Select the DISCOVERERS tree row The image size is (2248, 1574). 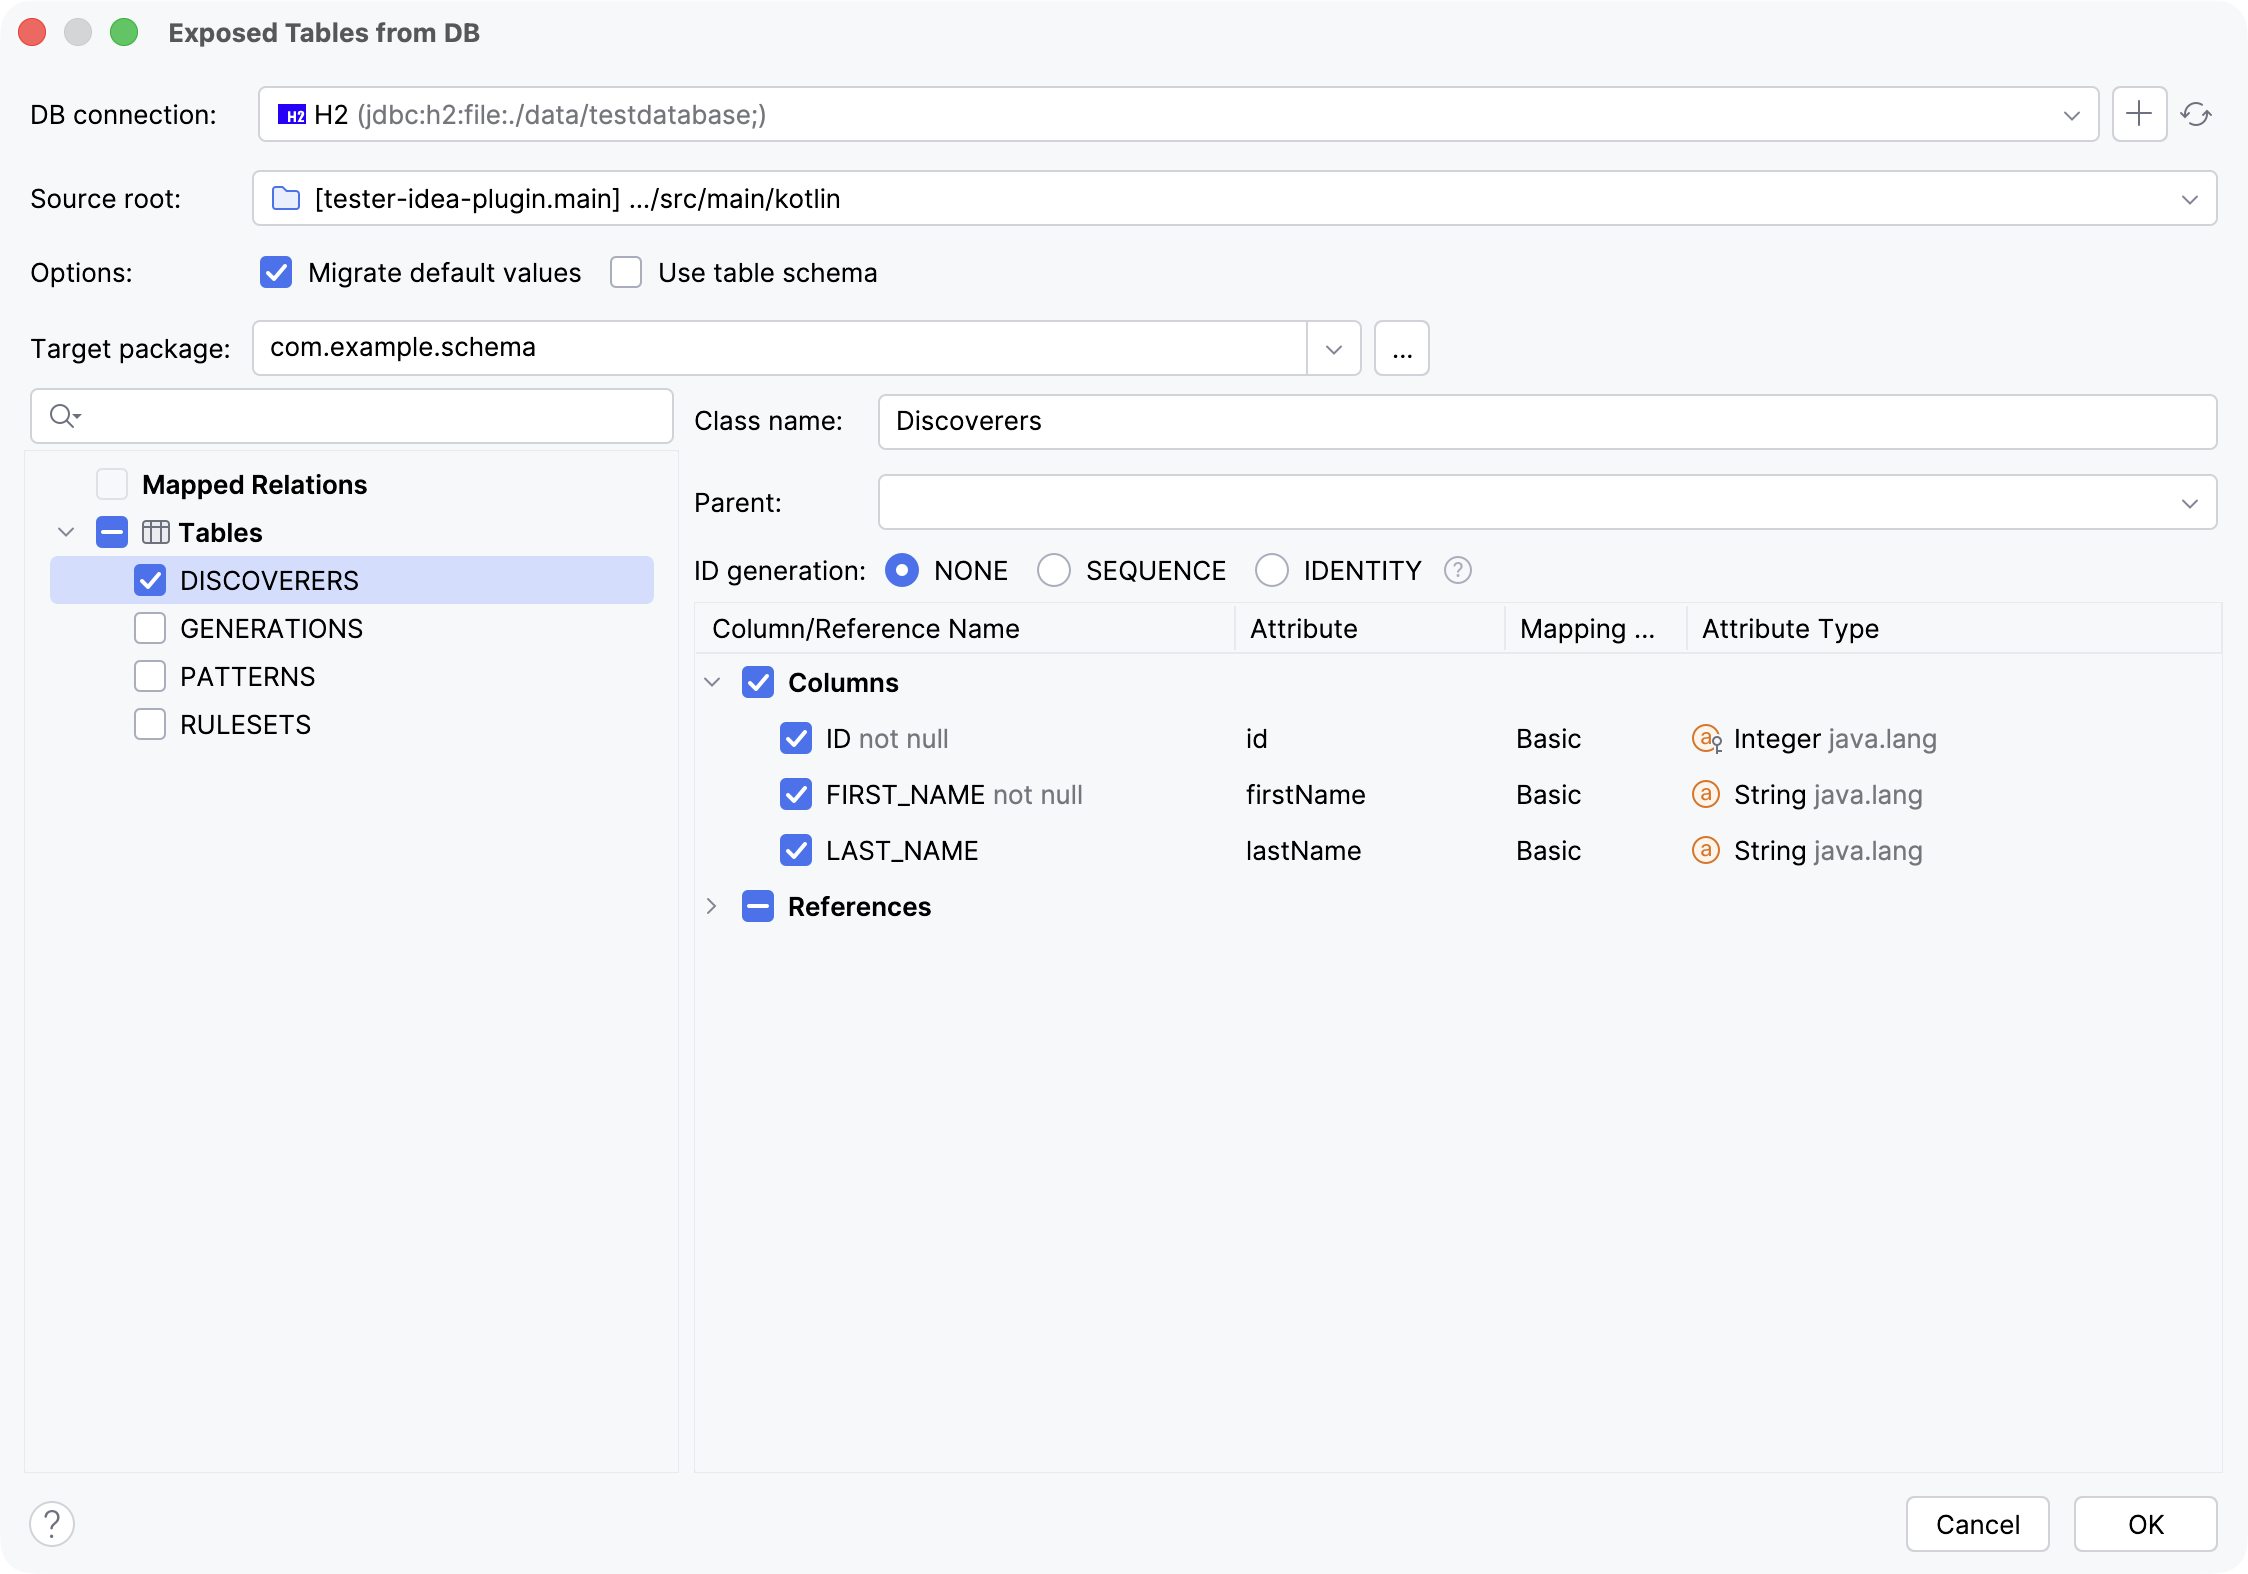point(352,580)
